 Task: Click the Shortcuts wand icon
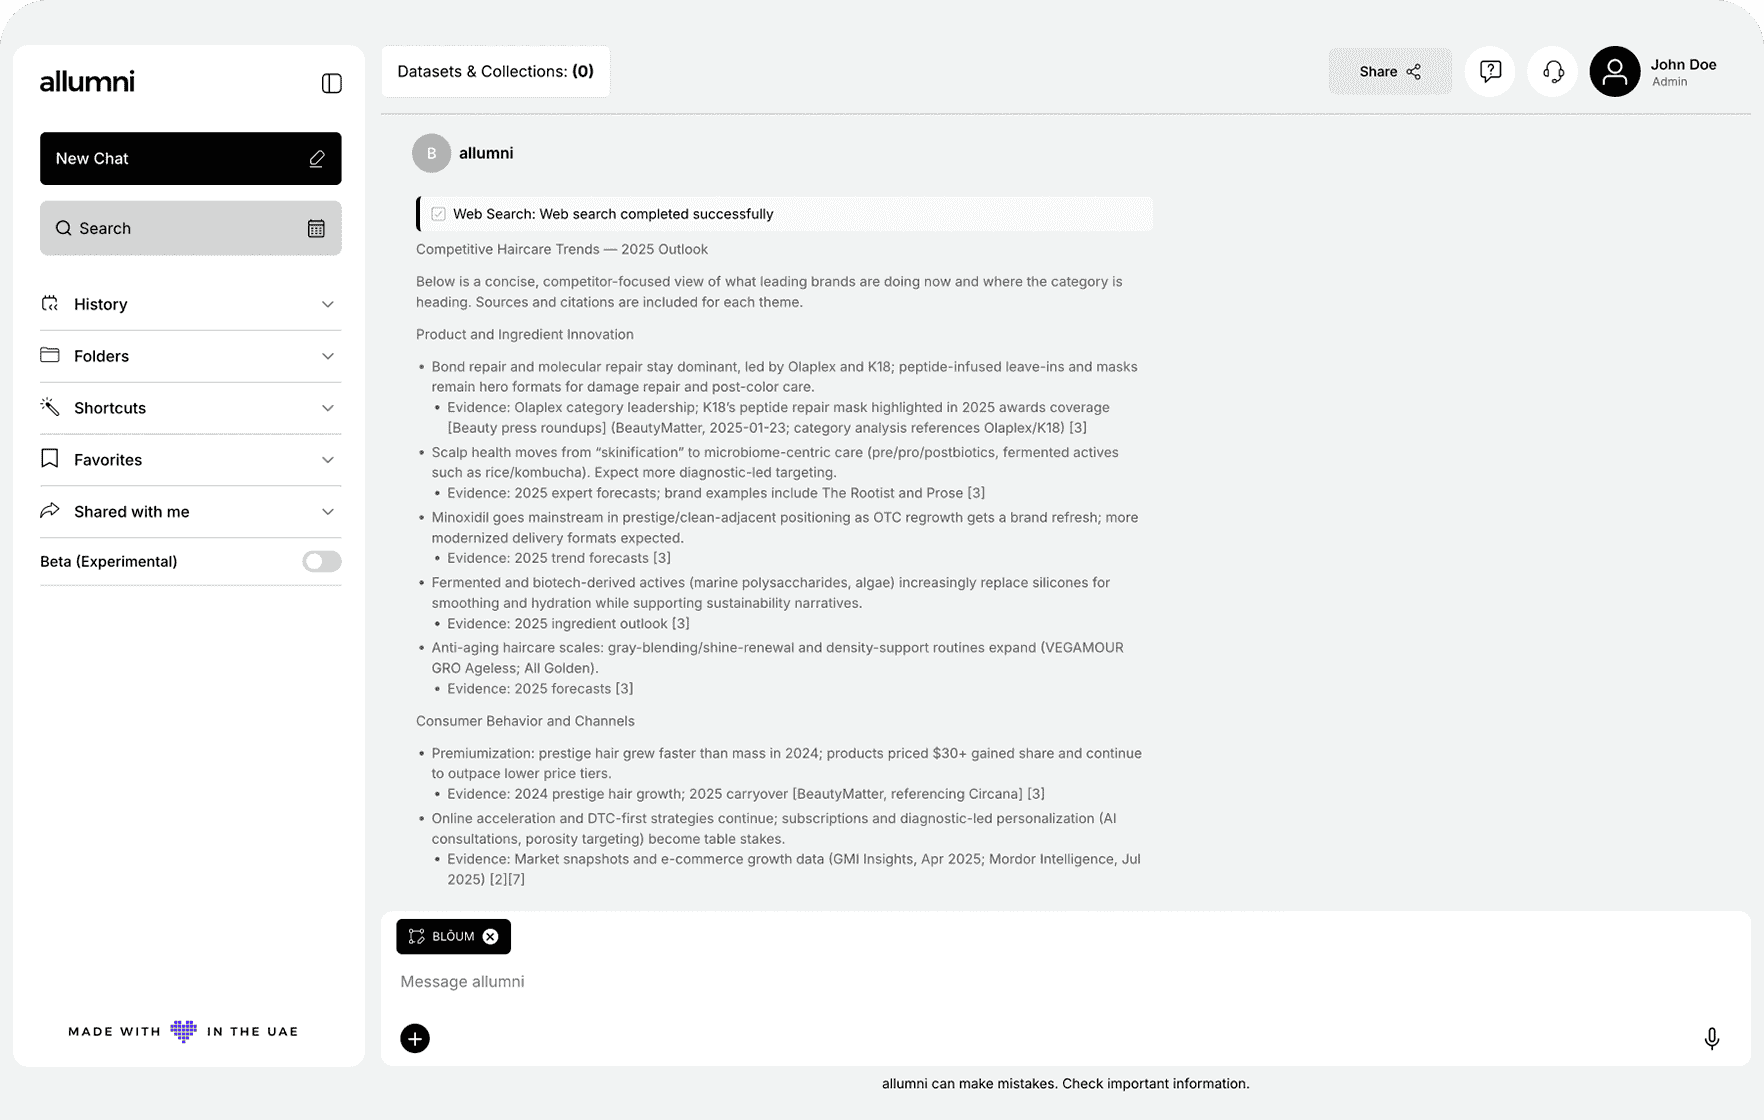pos(50,407)
